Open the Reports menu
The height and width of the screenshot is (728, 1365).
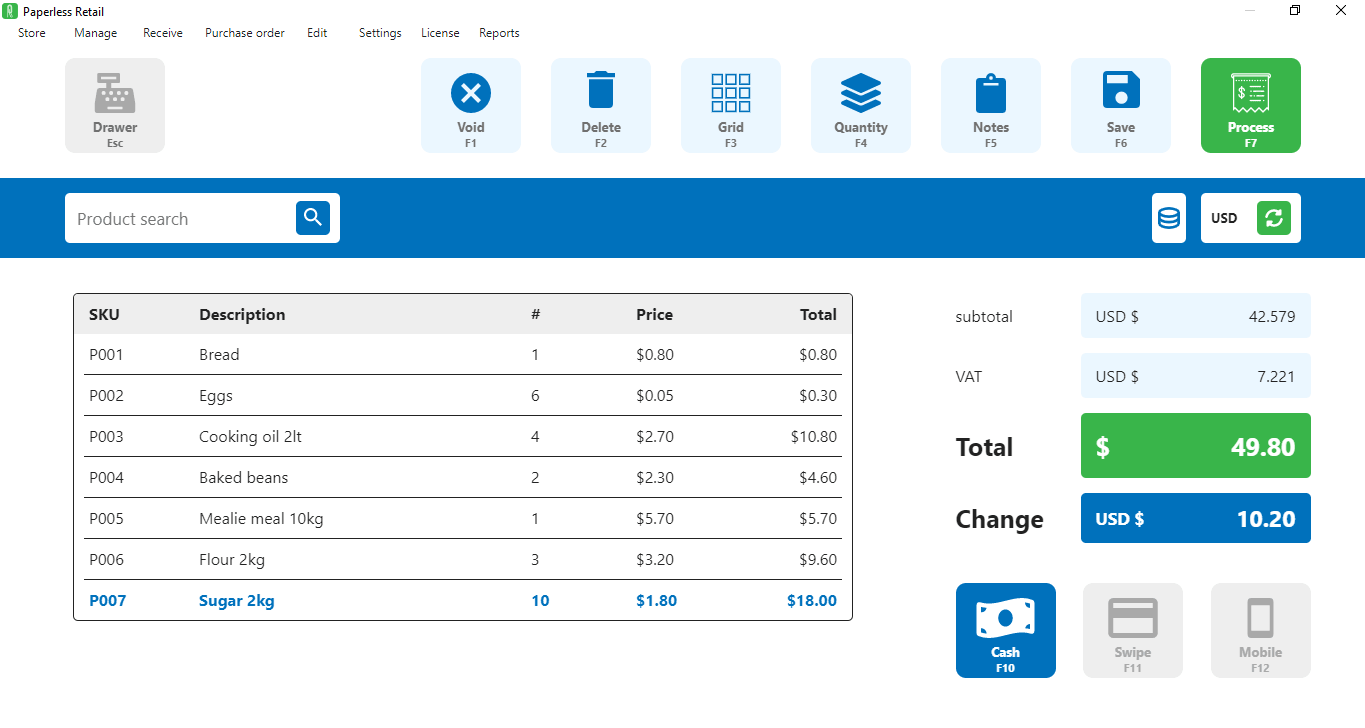[499, 33]
